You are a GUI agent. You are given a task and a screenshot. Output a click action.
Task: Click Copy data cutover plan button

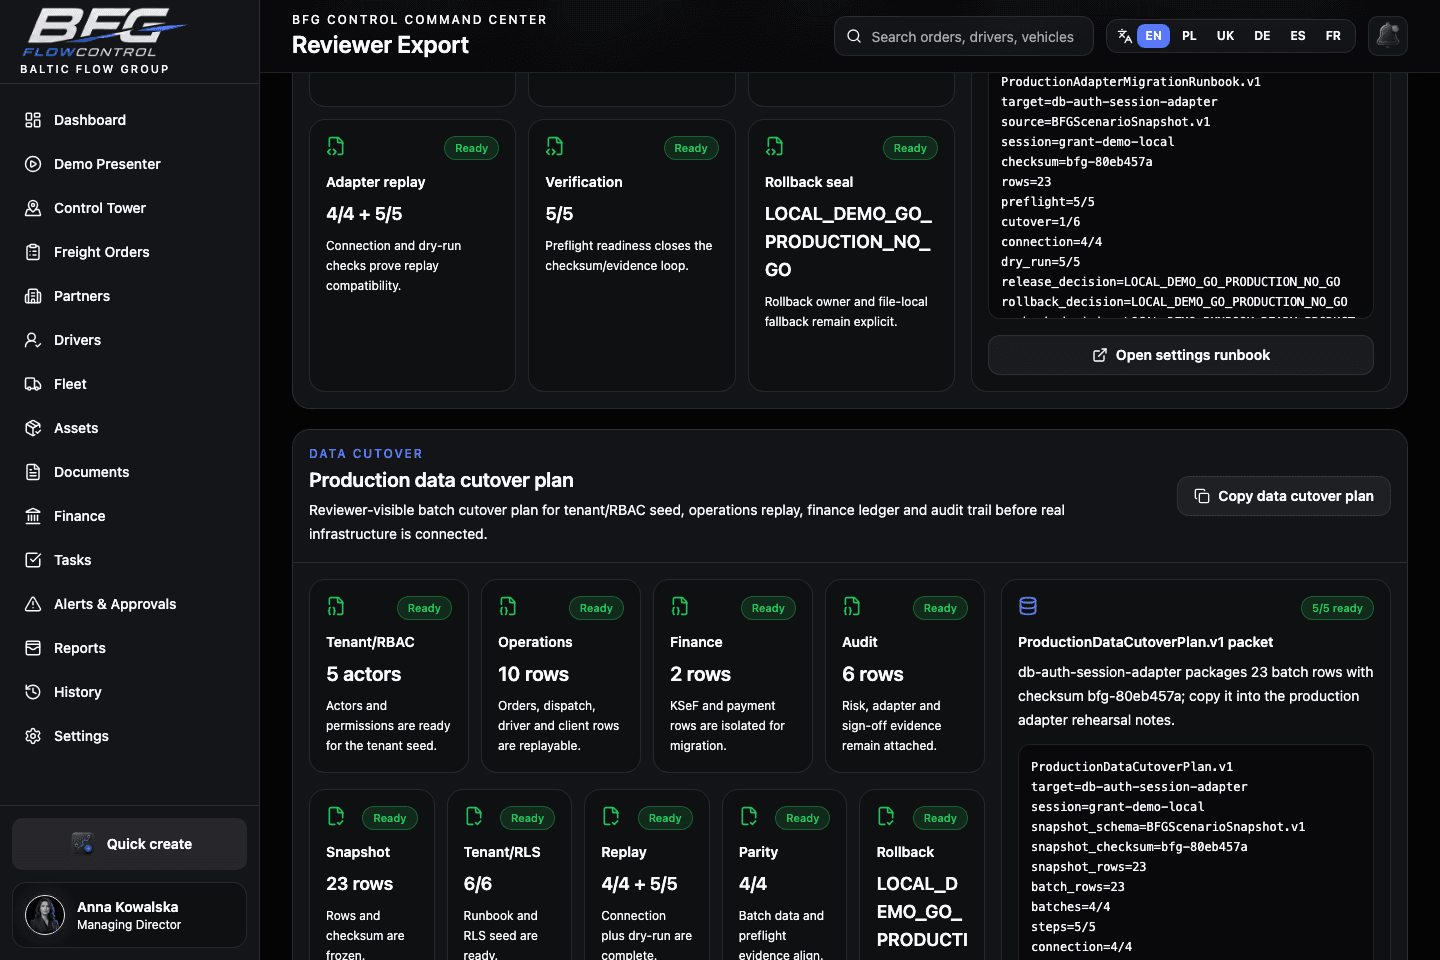point(1283,496)
